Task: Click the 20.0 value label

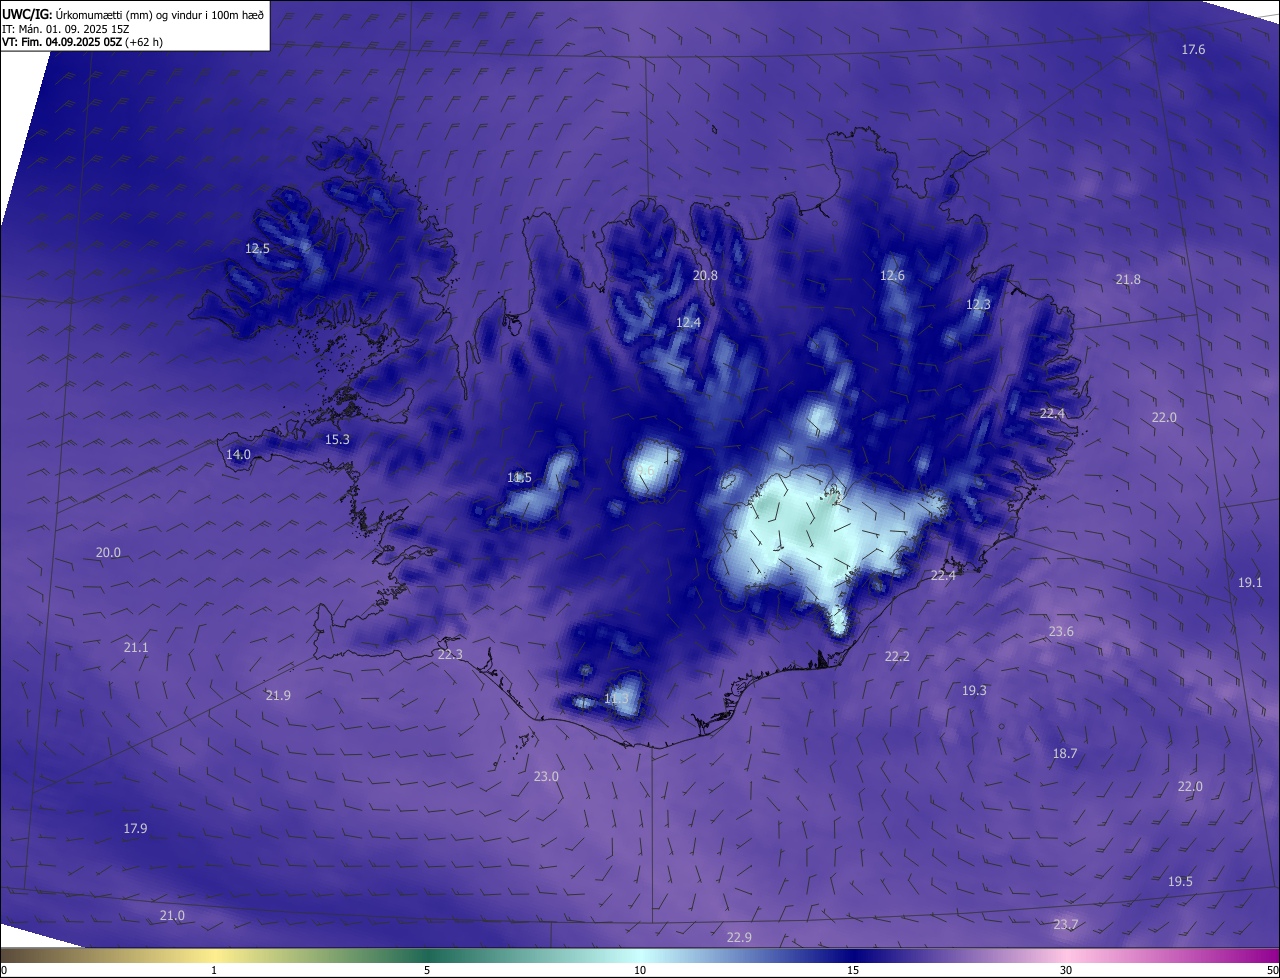Action: pos(108,553)
